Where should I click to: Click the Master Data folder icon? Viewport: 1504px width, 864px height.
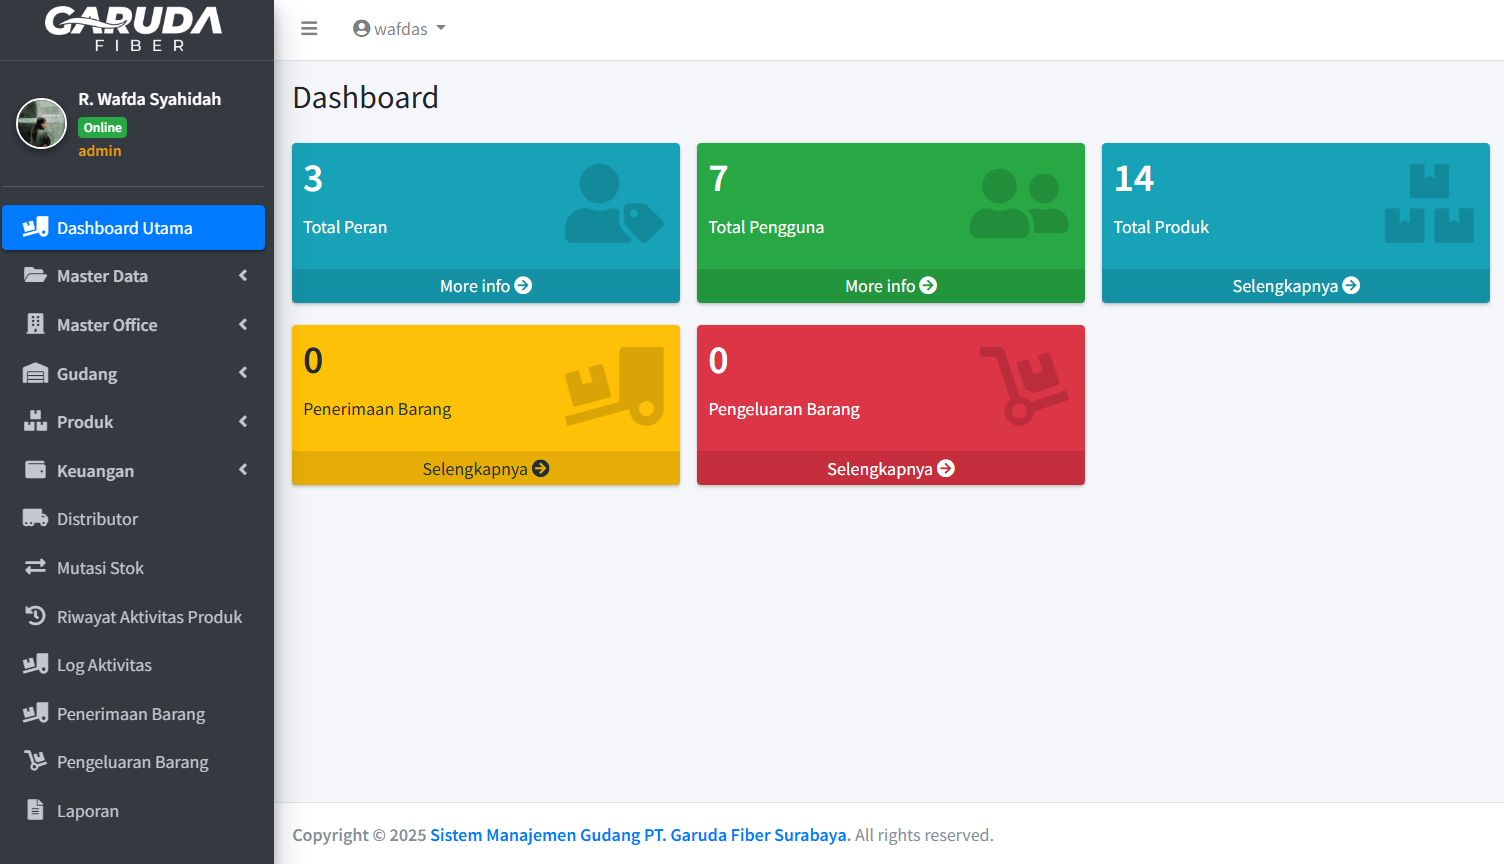[35, 276]
